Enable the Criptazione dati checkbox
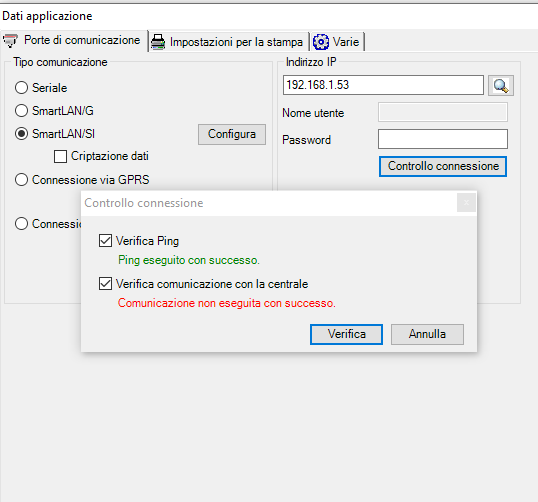Screen dimensions: 538x502 pyautogui.click(x=60, y=156)
